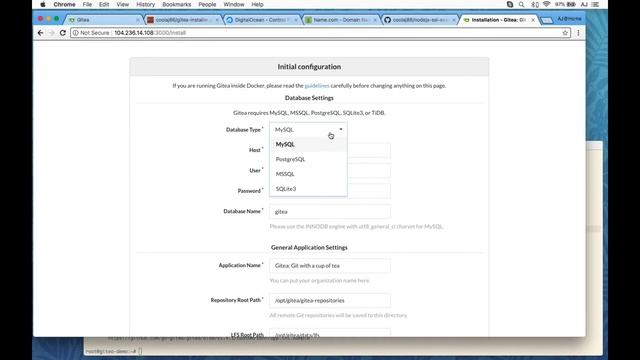Reload the current page
This screenshot has height=360, width=640.
pos(62,33)
